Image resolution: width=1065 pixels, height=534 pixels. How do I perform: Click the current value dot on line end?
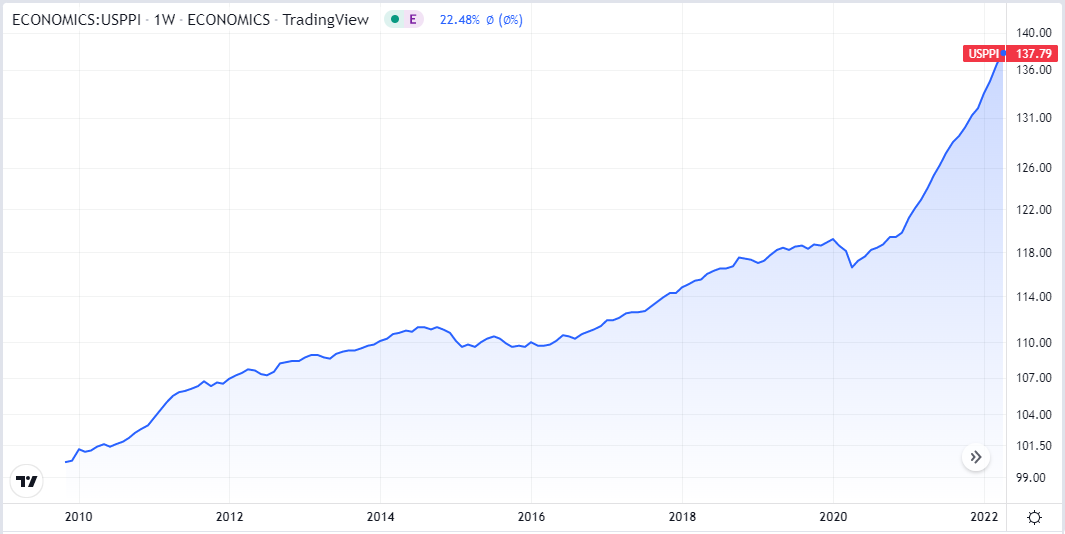pos(1003,53)
